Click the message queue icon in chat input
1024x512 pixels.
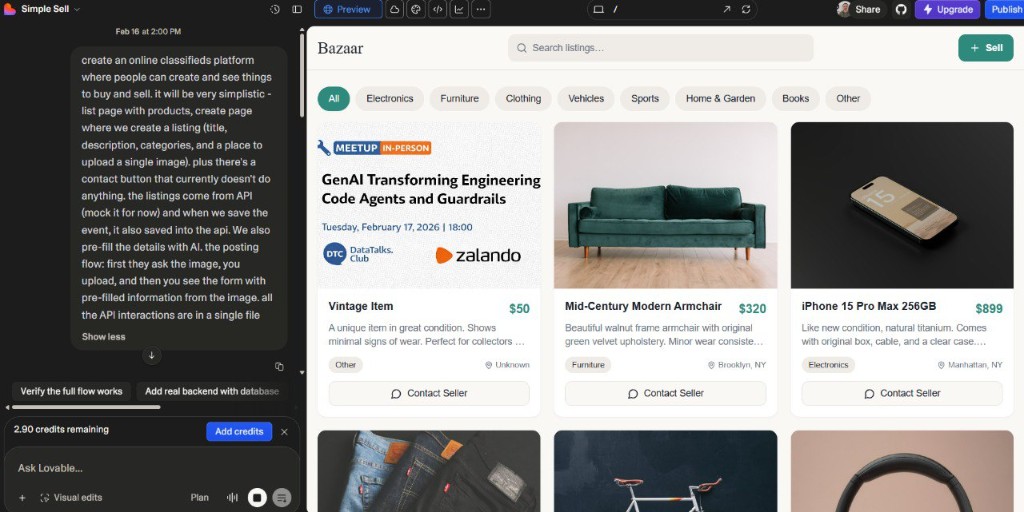[281, 498]
